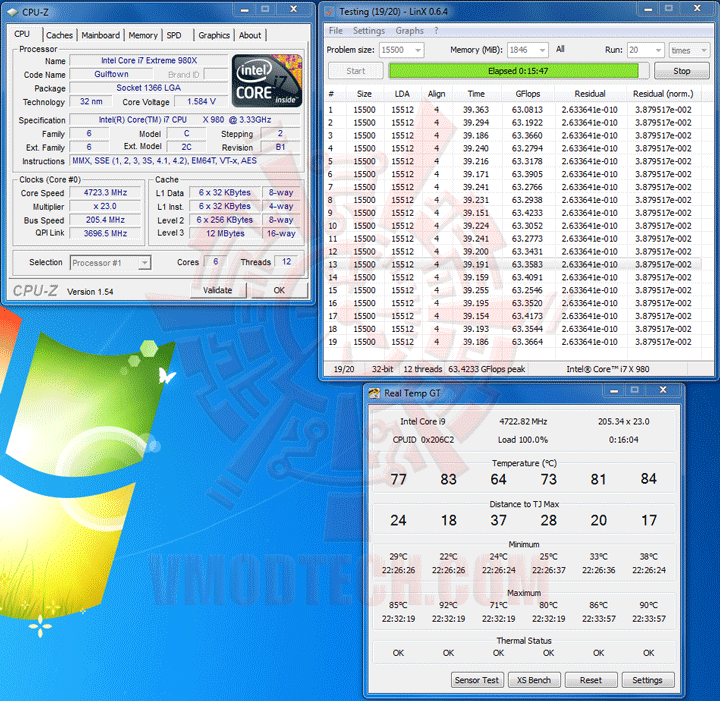Minimize the LinX window
The image size is (720, 701).
[x=648, y=9]
